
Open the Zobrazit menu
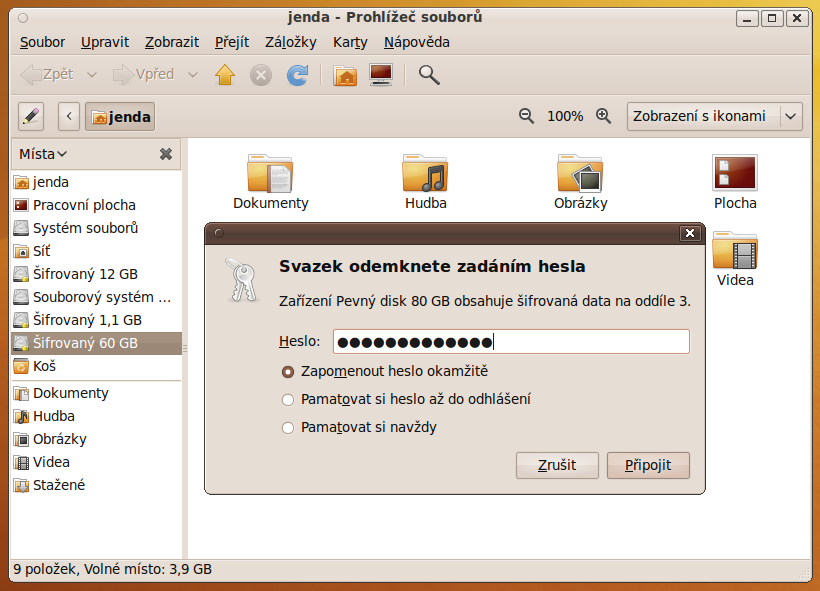click(172, 42)
